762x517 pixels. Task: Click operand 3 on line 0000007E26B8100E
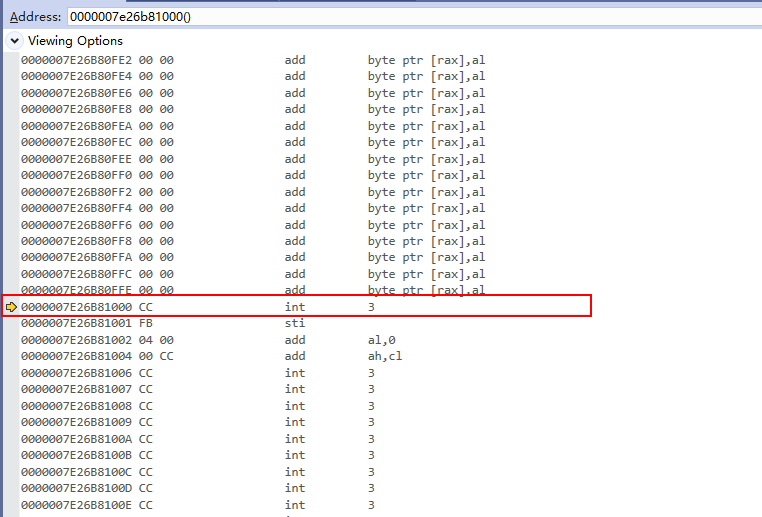(371, 505)
